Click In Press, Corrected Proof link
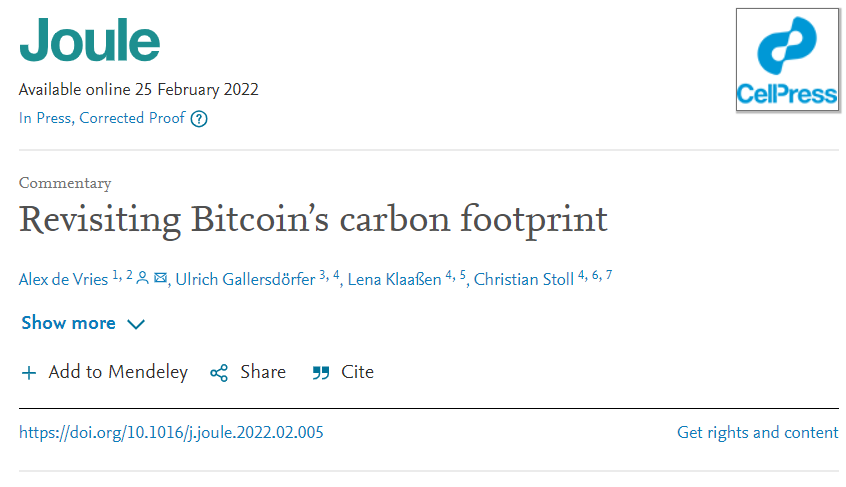The width and height of the screenshot is (846, 487). [x=102, y=118]
